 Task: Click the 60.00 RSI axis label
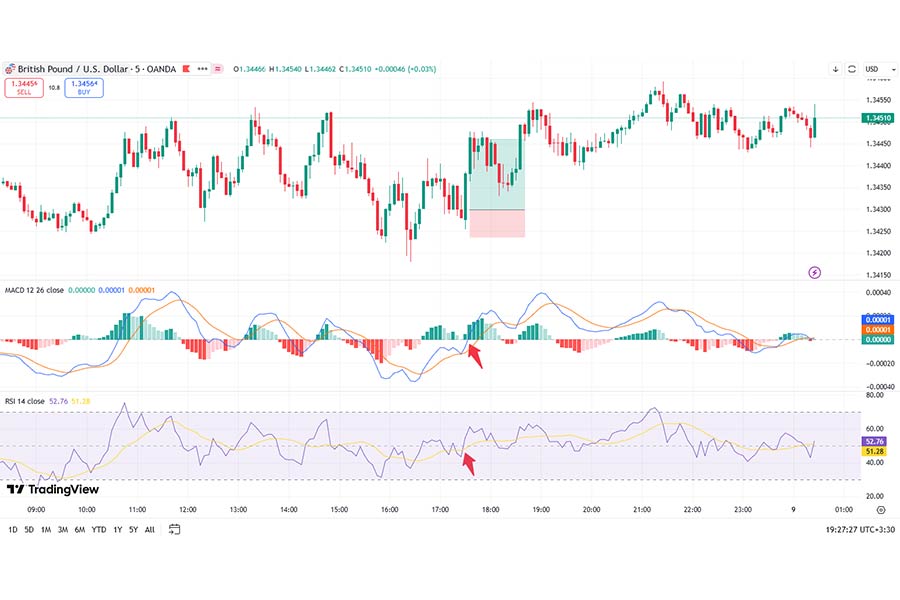tap(875, 429)
